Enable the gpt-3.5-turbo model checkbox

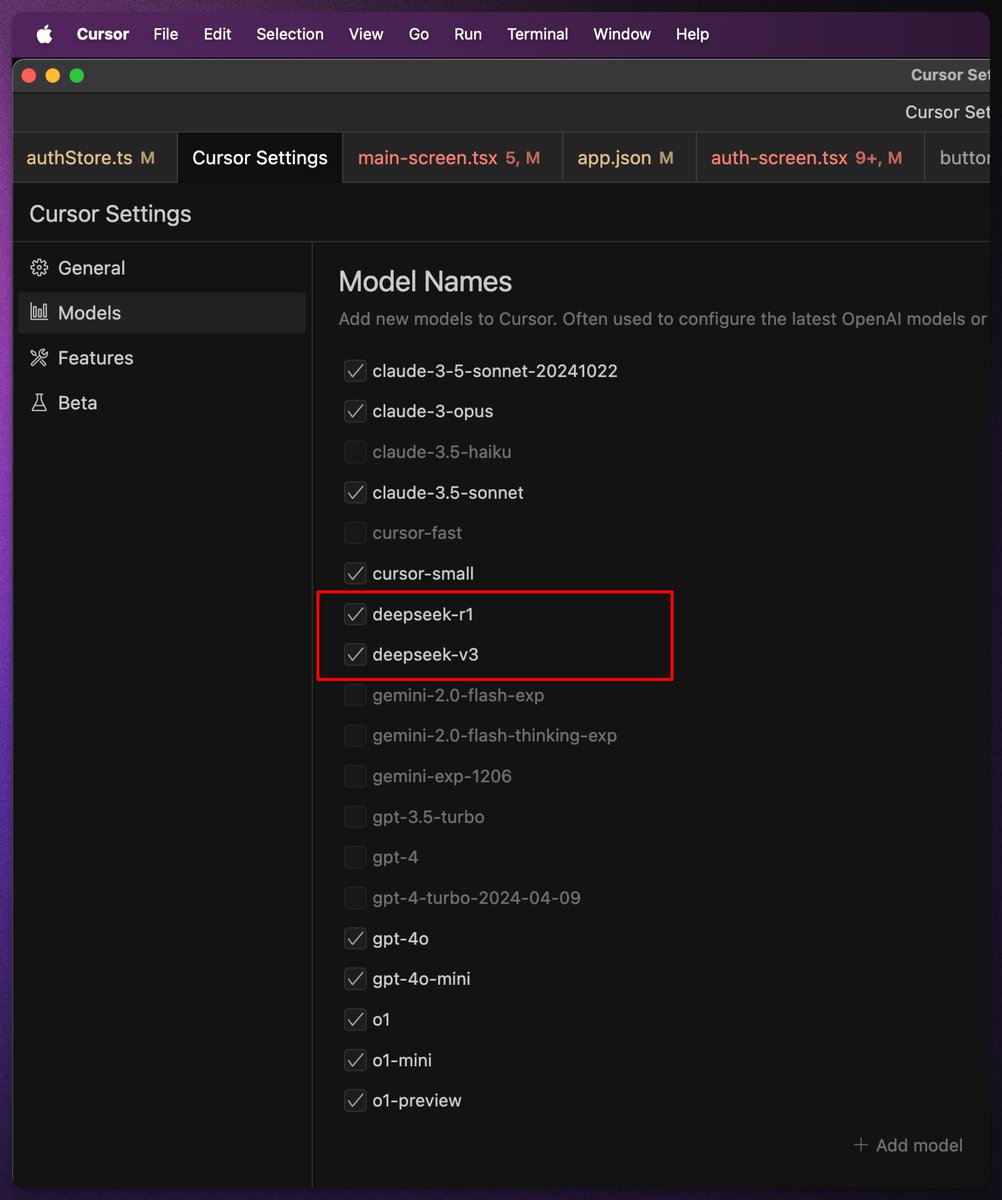coord(355,817)
